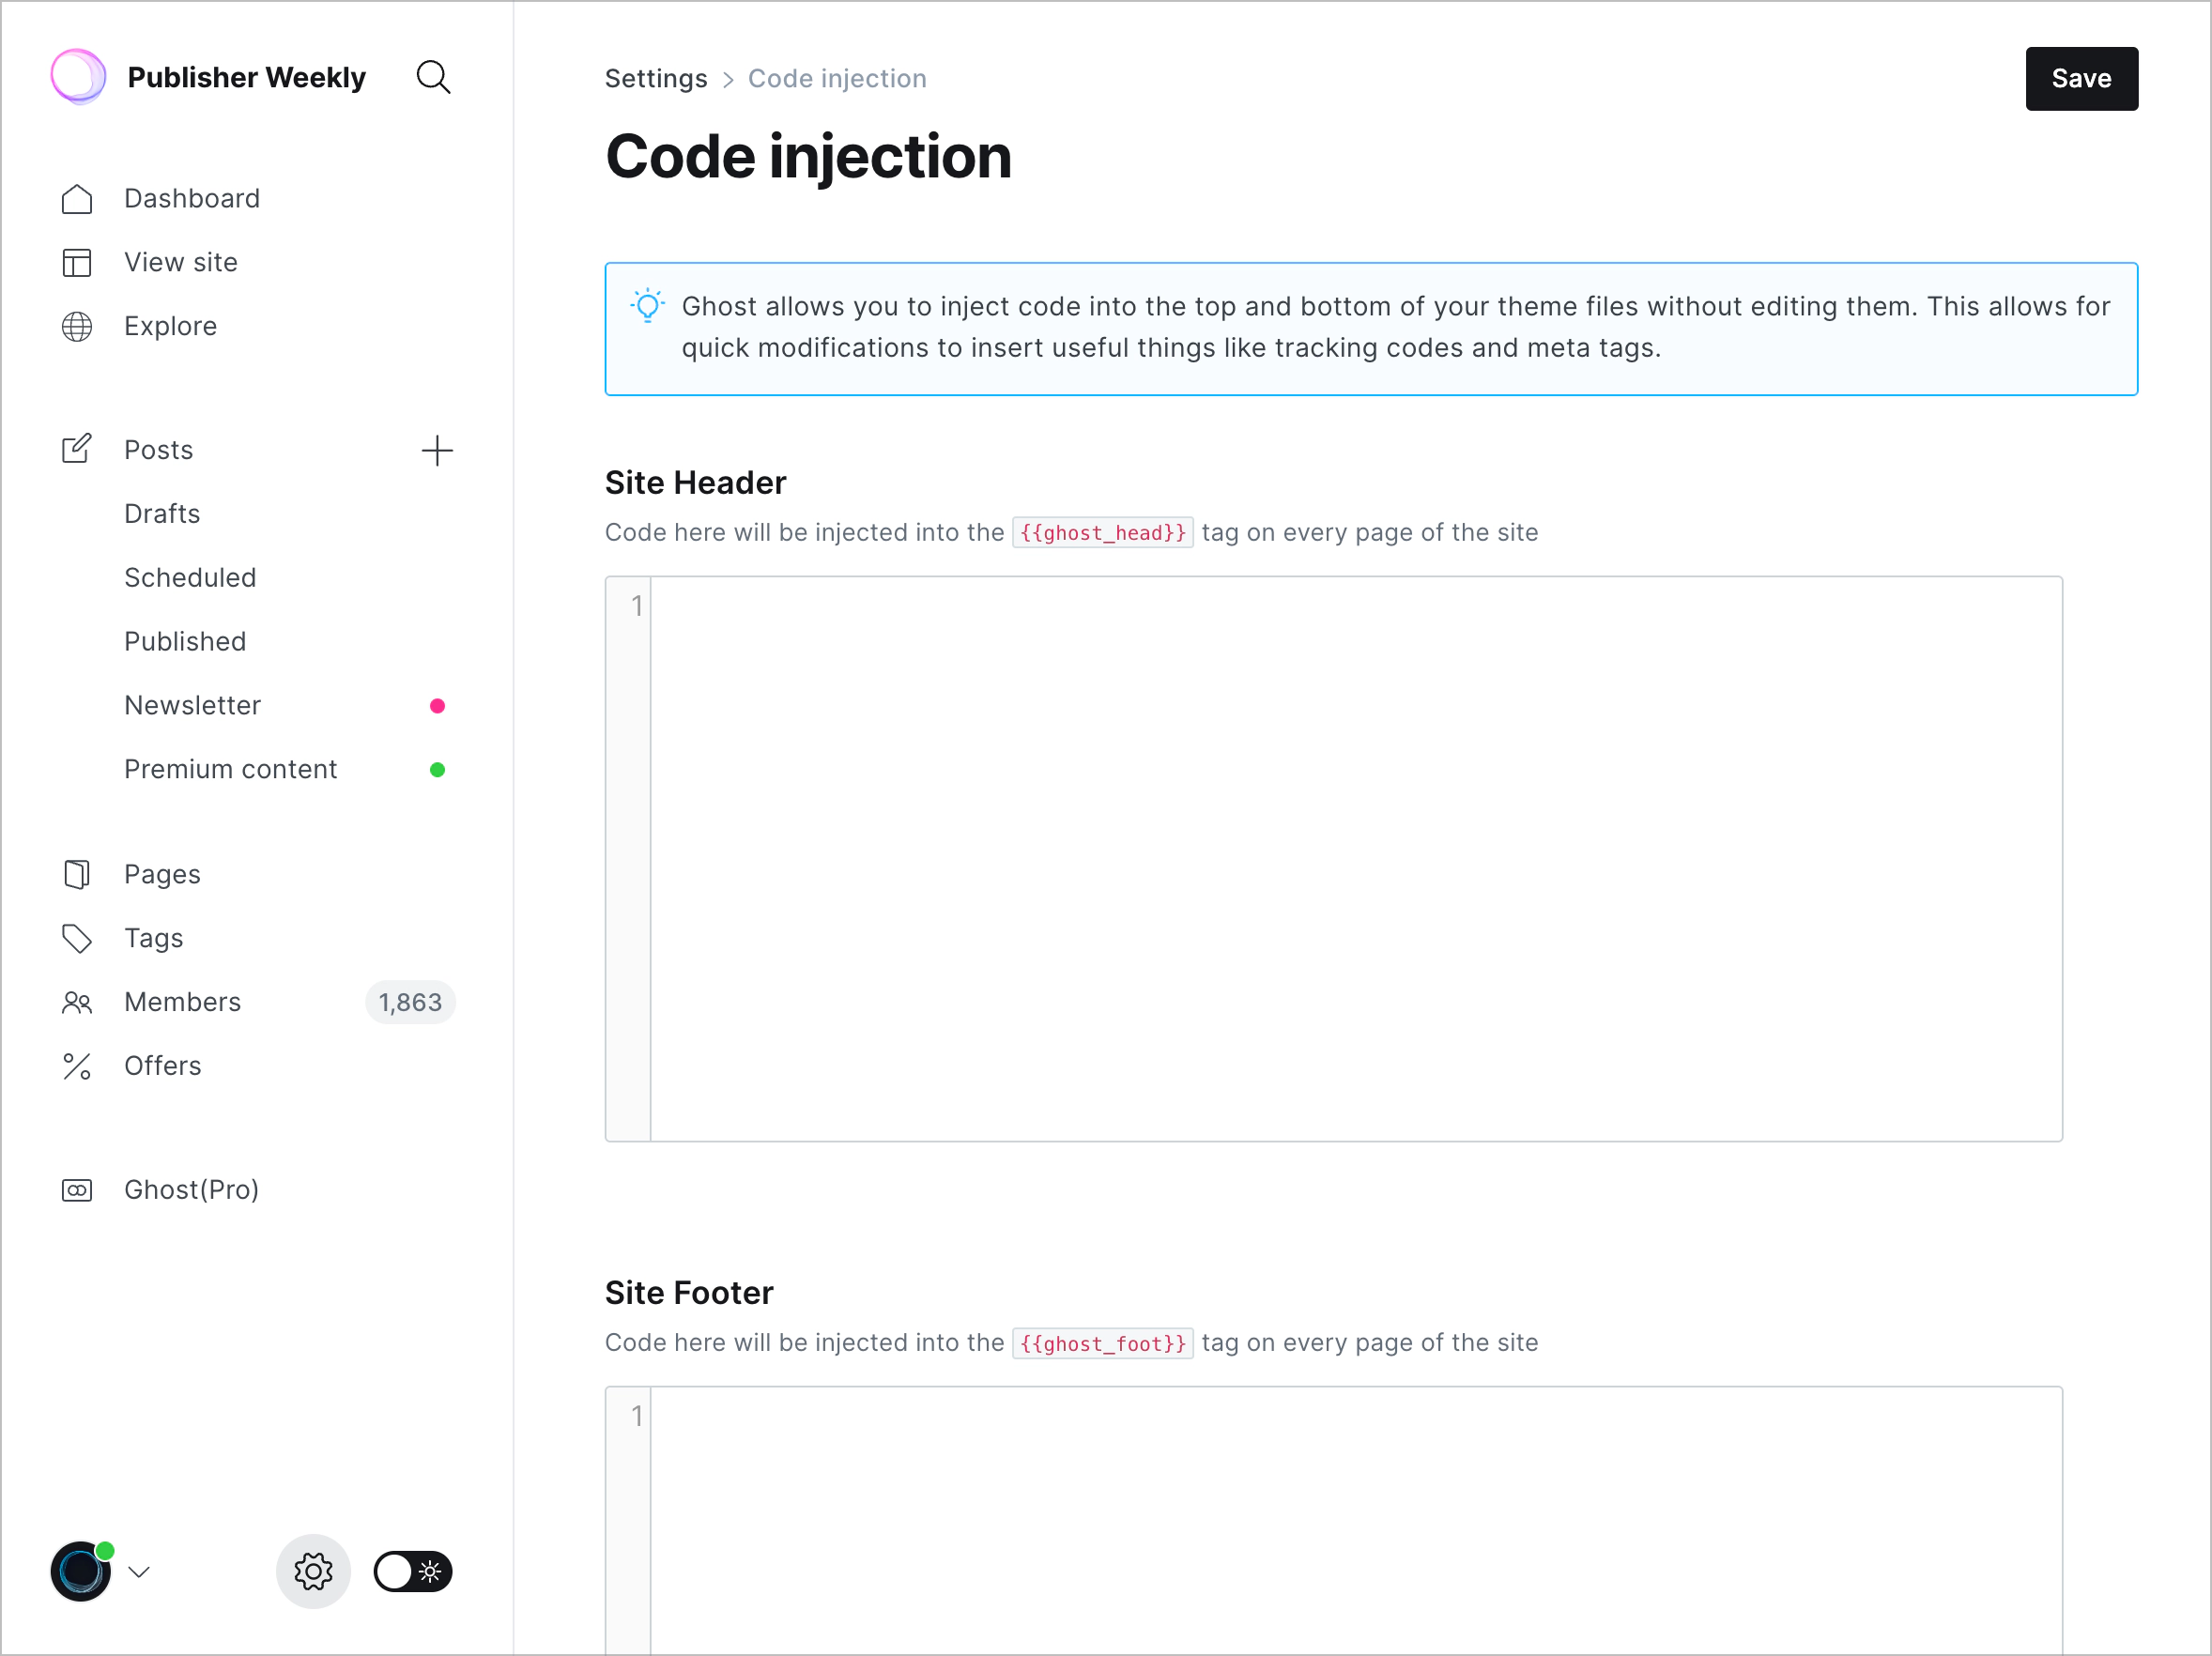Click the Ghost(Pro) icon in sidebar
This screenshot has height=1656, width=2212.
click(75, 1189)
